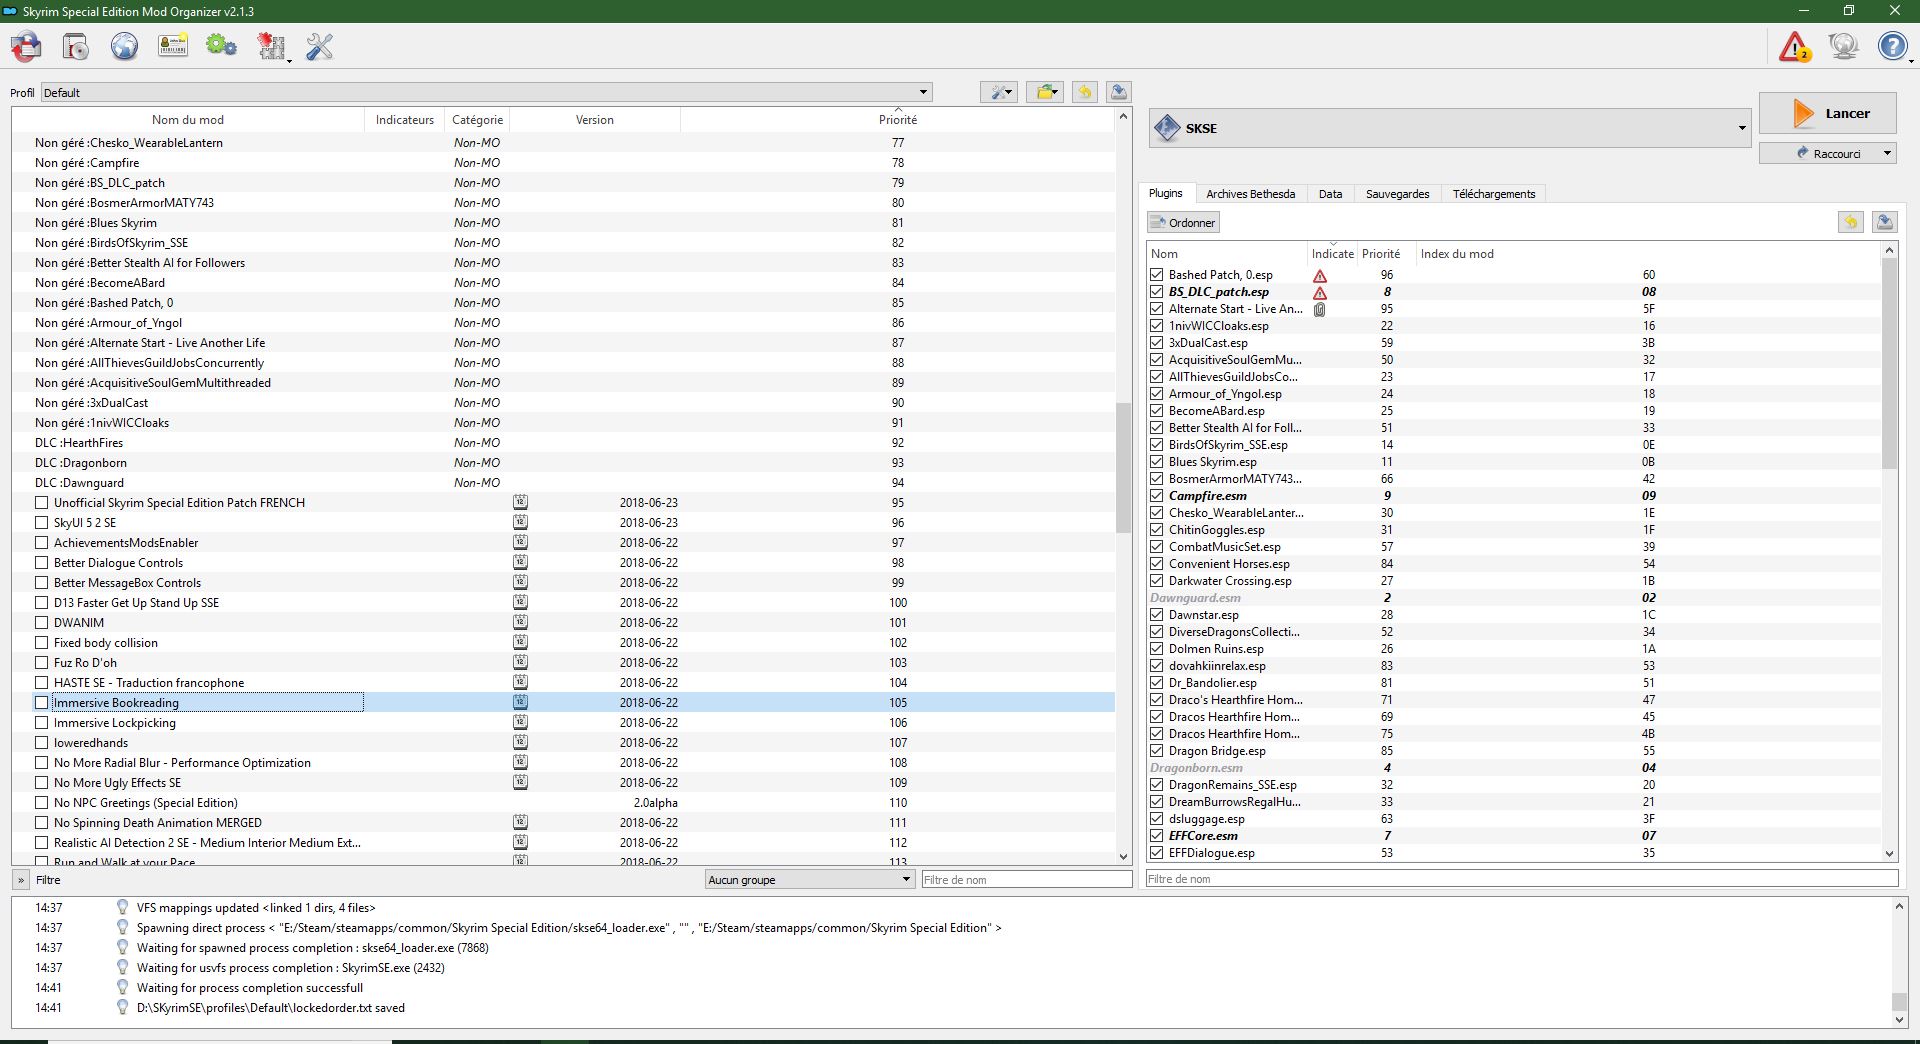Open the Aucun groupe dropdown

coord(809,879)
